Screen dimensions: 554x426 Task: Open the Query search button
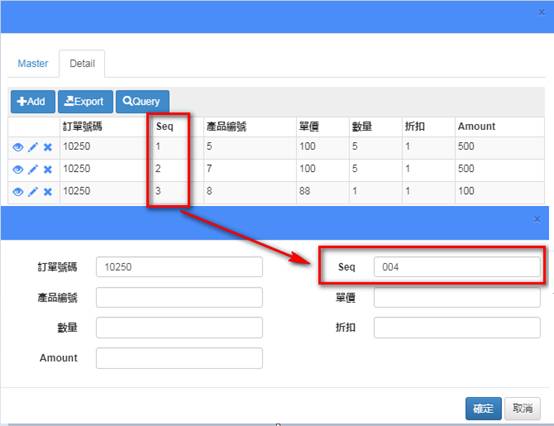[142, 101]
